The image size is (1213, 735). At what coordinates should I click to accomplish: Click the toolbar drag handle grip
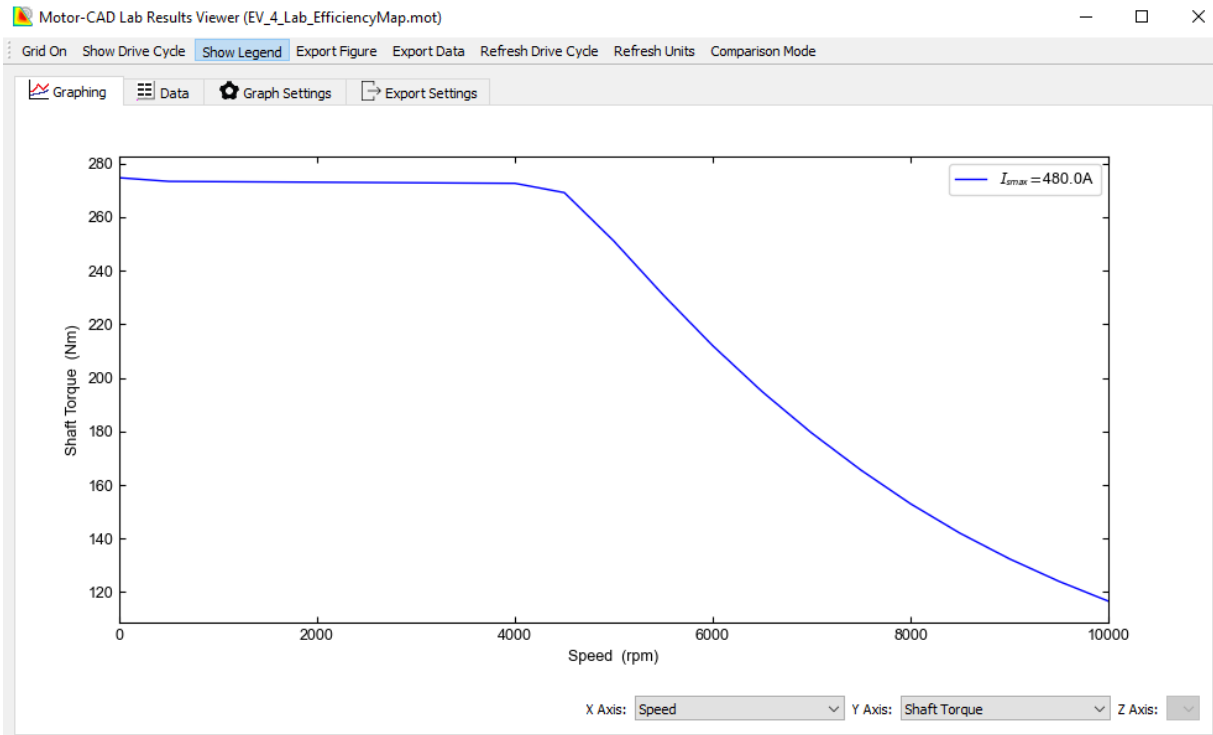(x=10, y=51)
